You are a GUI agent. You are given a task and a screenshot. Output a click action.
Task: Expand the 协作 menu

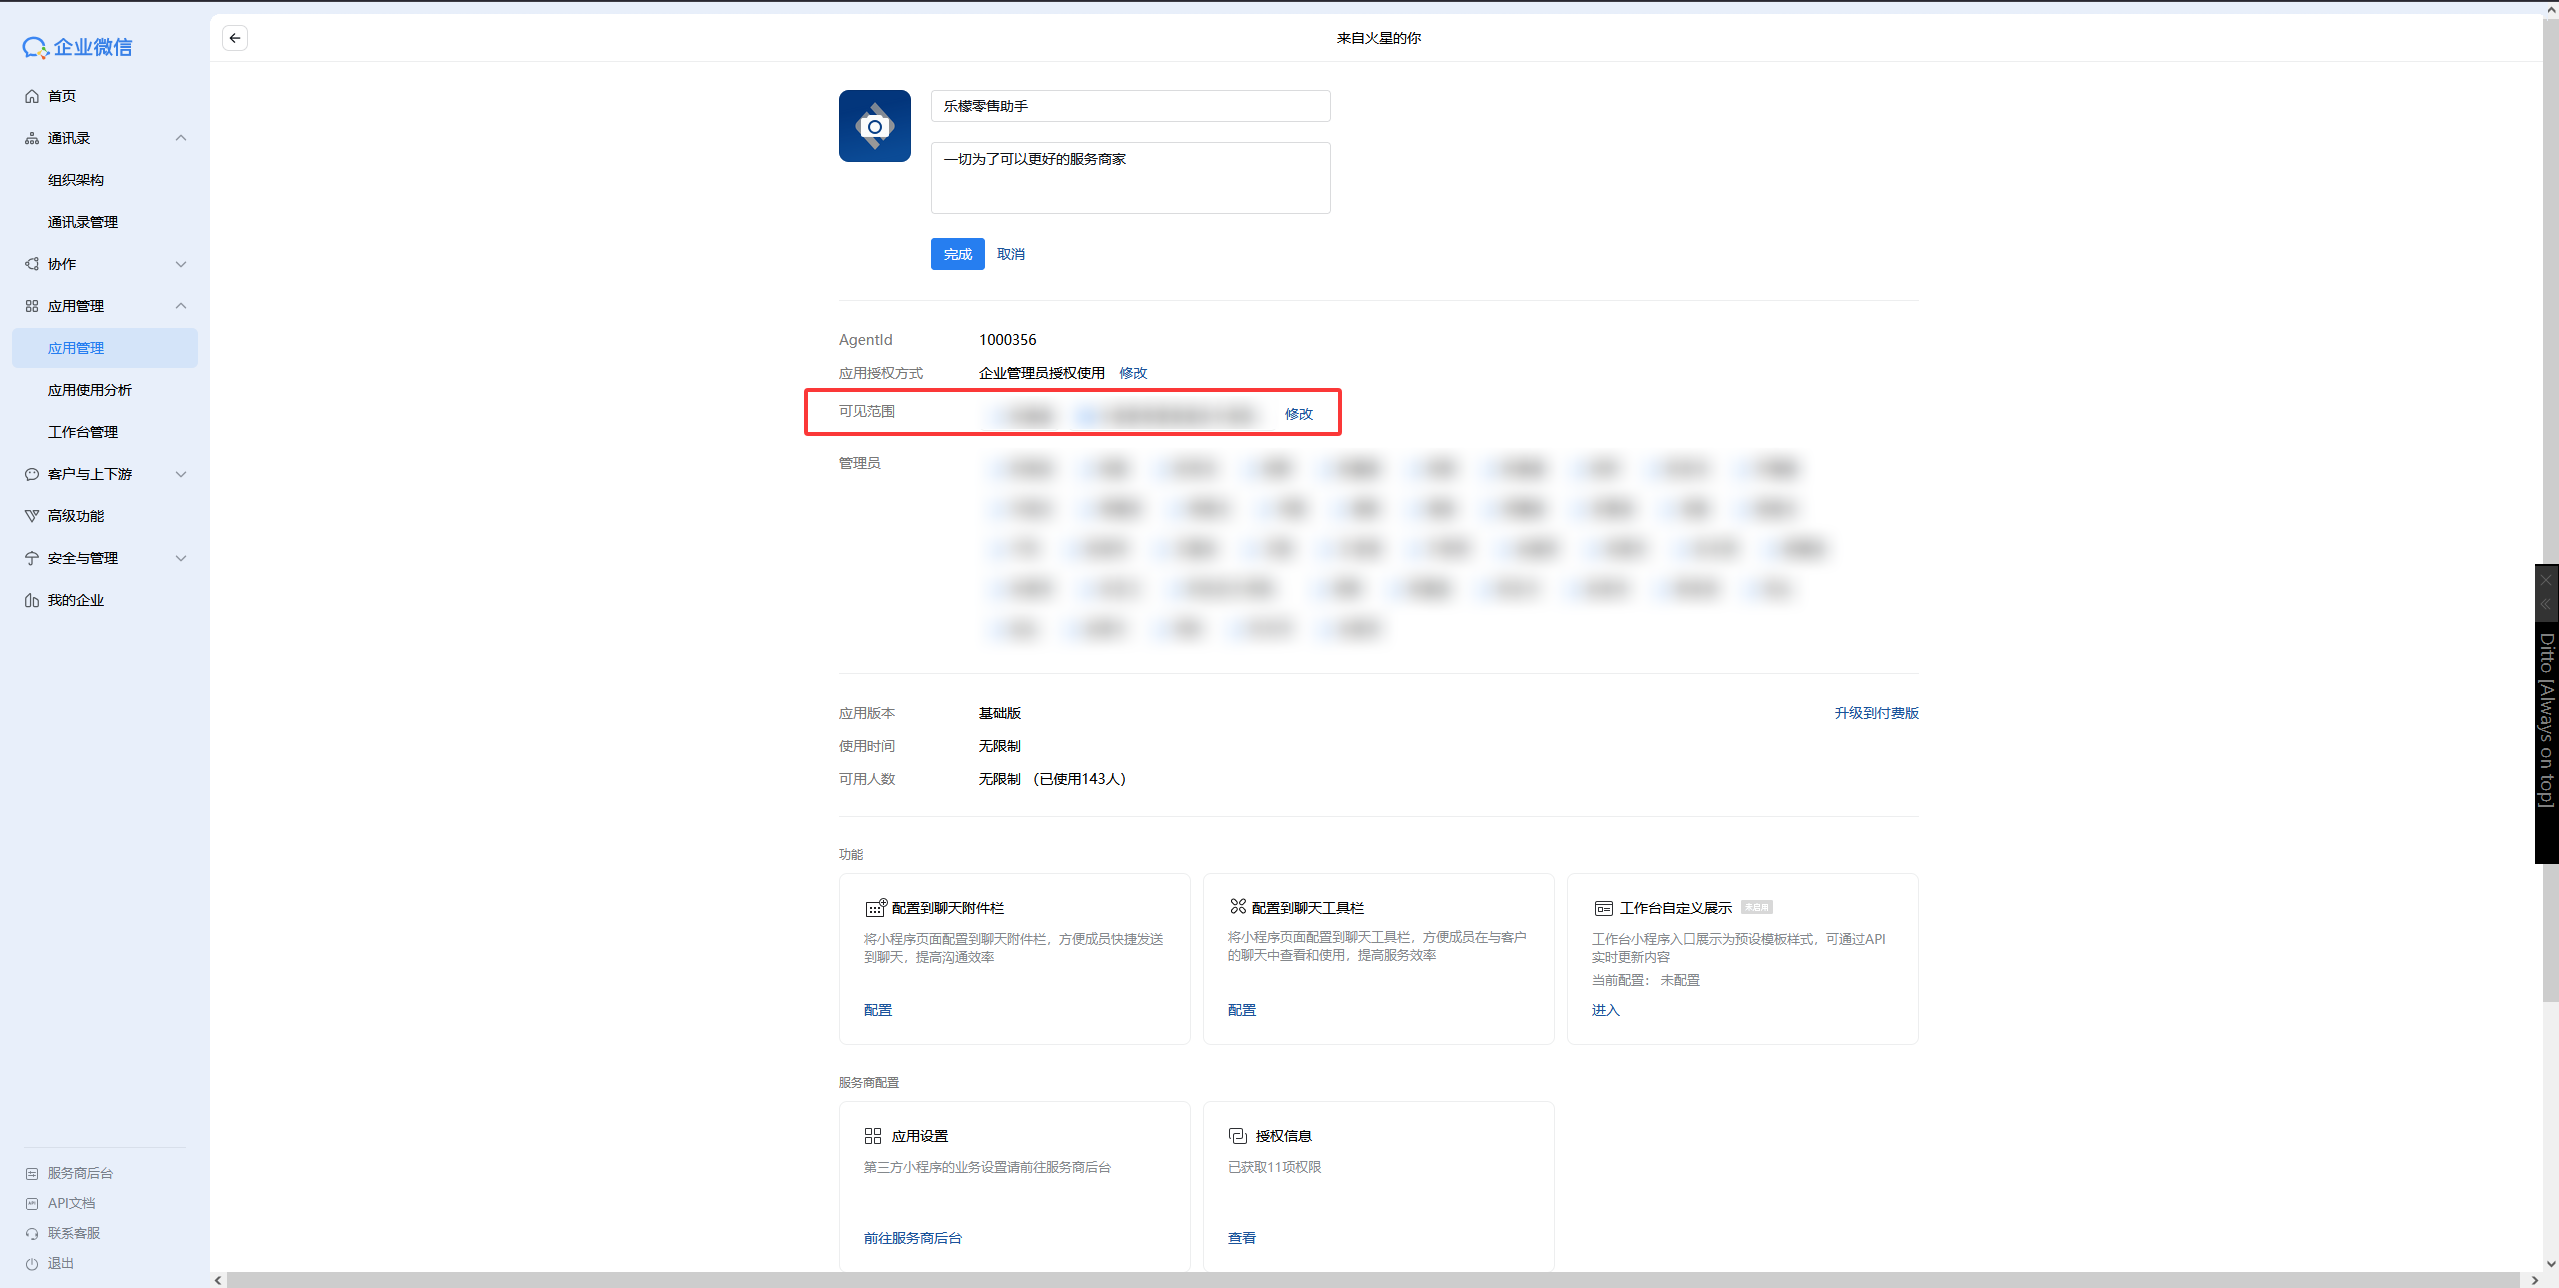pos(181,264)
